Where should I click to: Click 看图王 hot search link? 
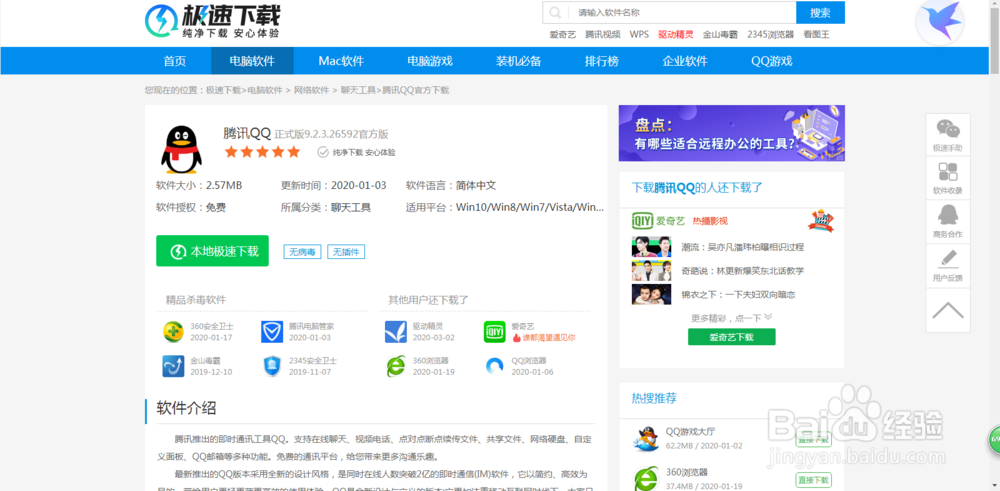point(816,34)
